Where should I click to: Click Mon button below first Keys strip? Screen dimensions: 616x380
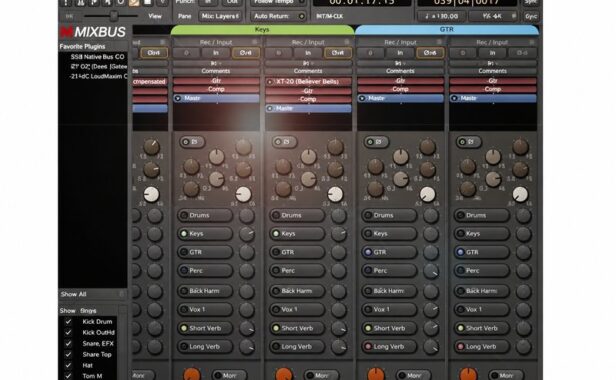230,376
